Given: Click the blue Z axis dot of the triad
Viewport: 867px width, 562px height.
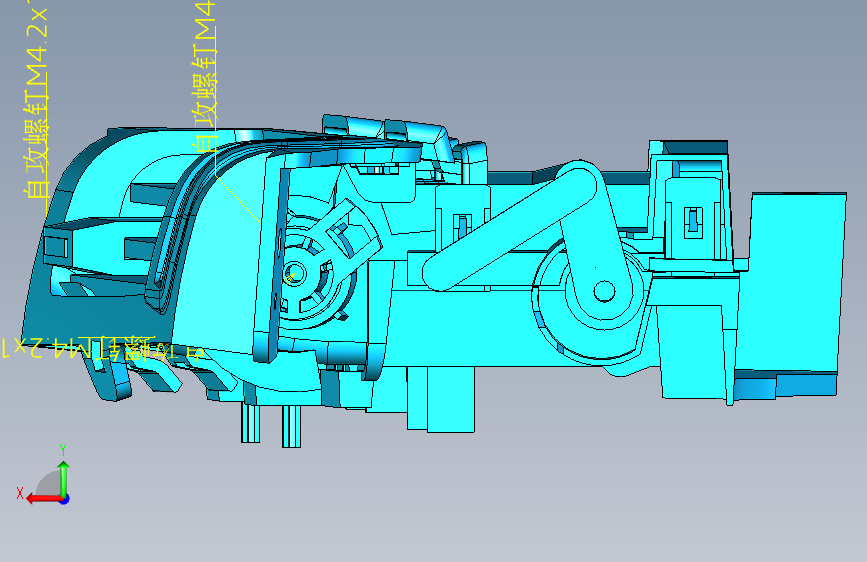Looking at the screenshot, I should coord(65,499).
